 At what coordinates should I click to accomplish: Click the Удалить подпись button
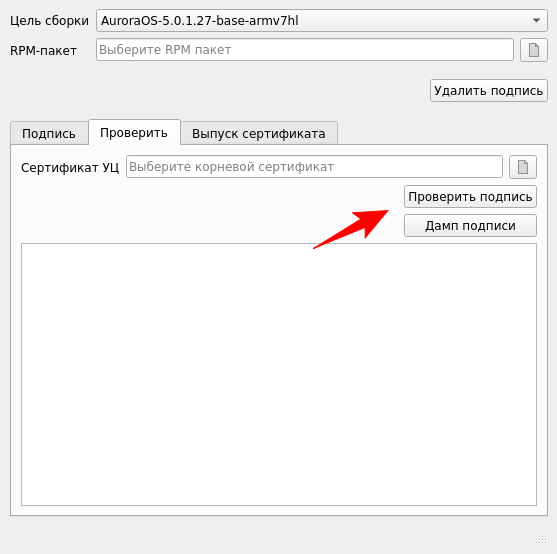(x=488, y=91)
